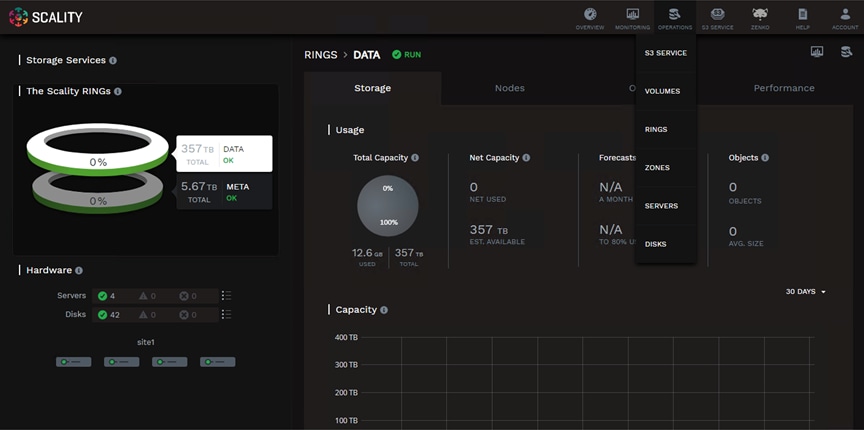Select ZONES in Operations dropdown
Screen dimensions: 864x430
click(x=666, y=168)
